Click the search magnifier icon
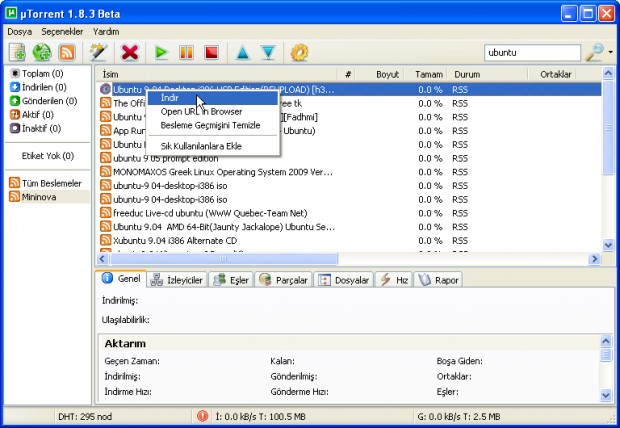The width and height of the screenshot is (620, 428). point(594,52)
